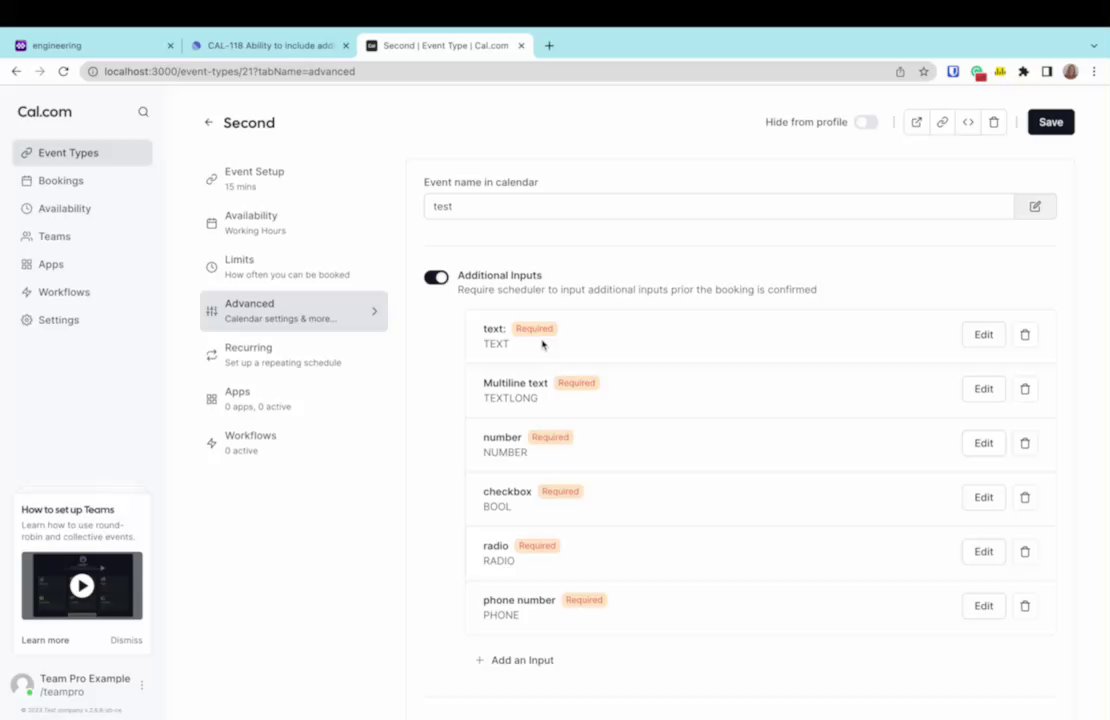The image size is (1110, 720).
Task: Open Apps tab in event settings
Action: tap(294, 399)
